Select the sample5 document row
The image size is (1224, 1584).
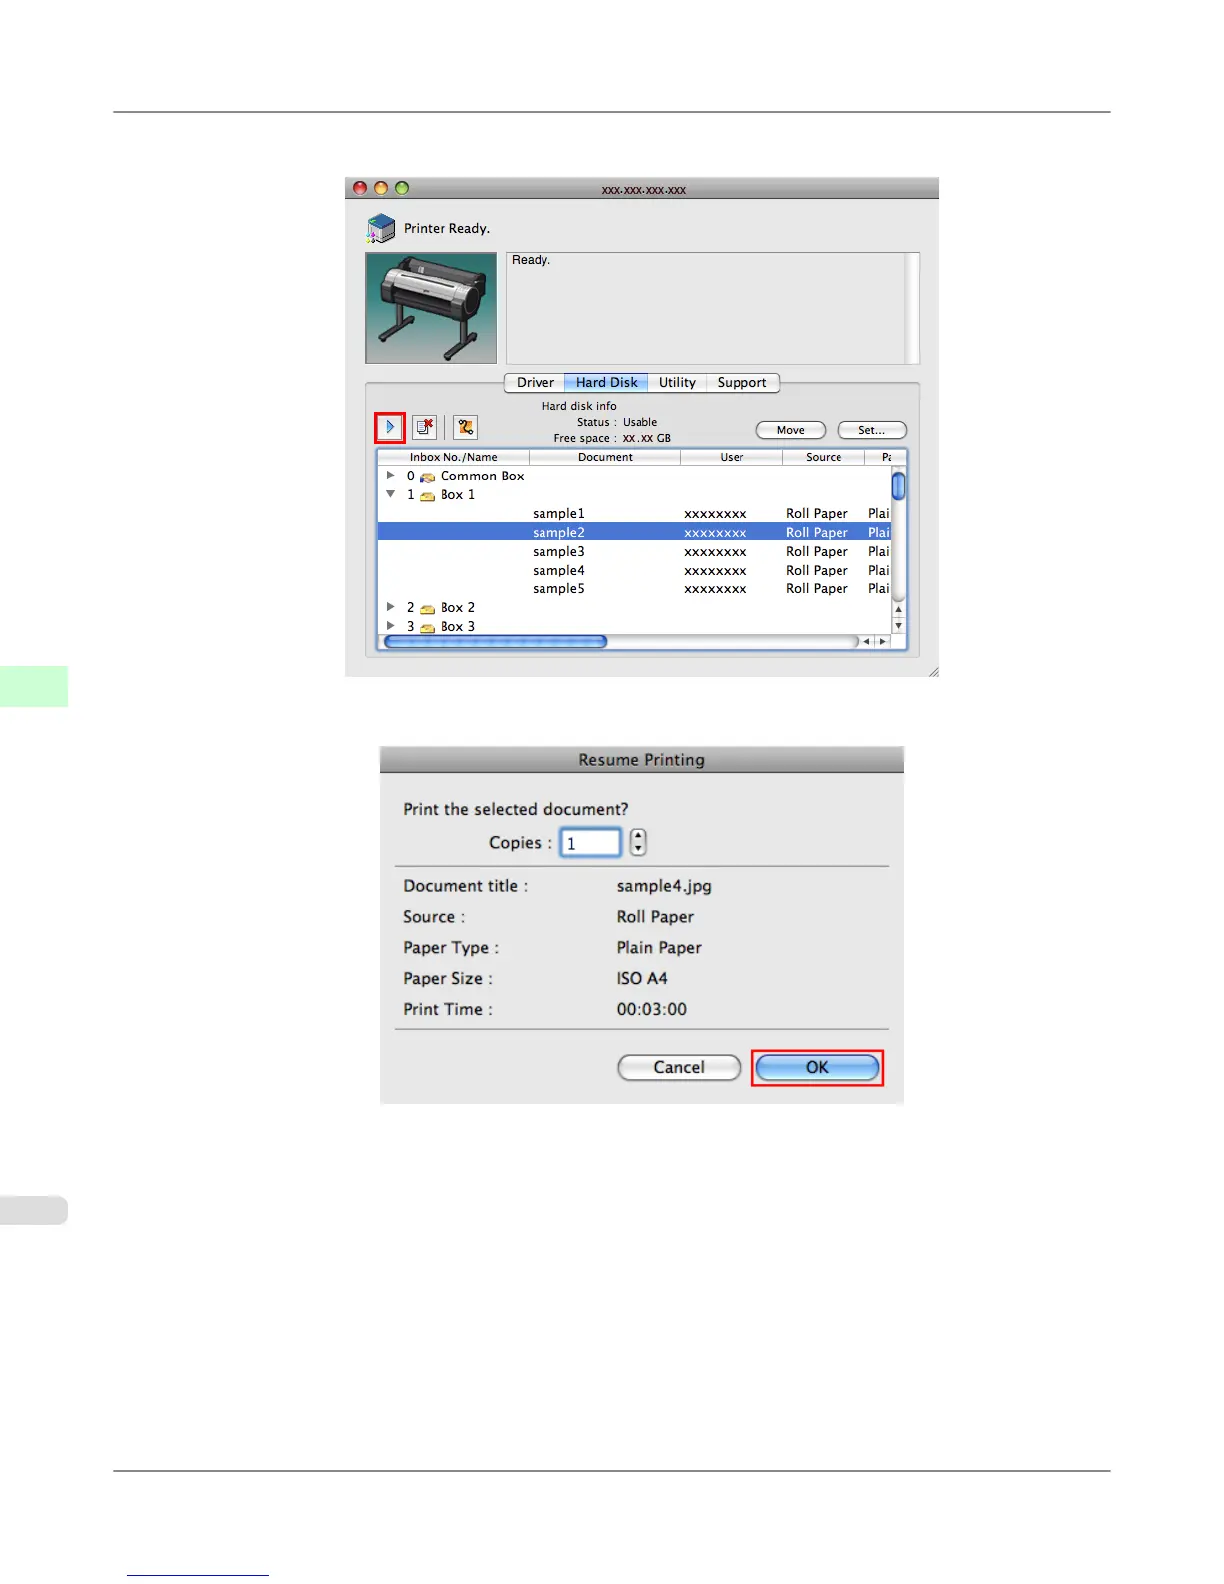coord(634,589)
